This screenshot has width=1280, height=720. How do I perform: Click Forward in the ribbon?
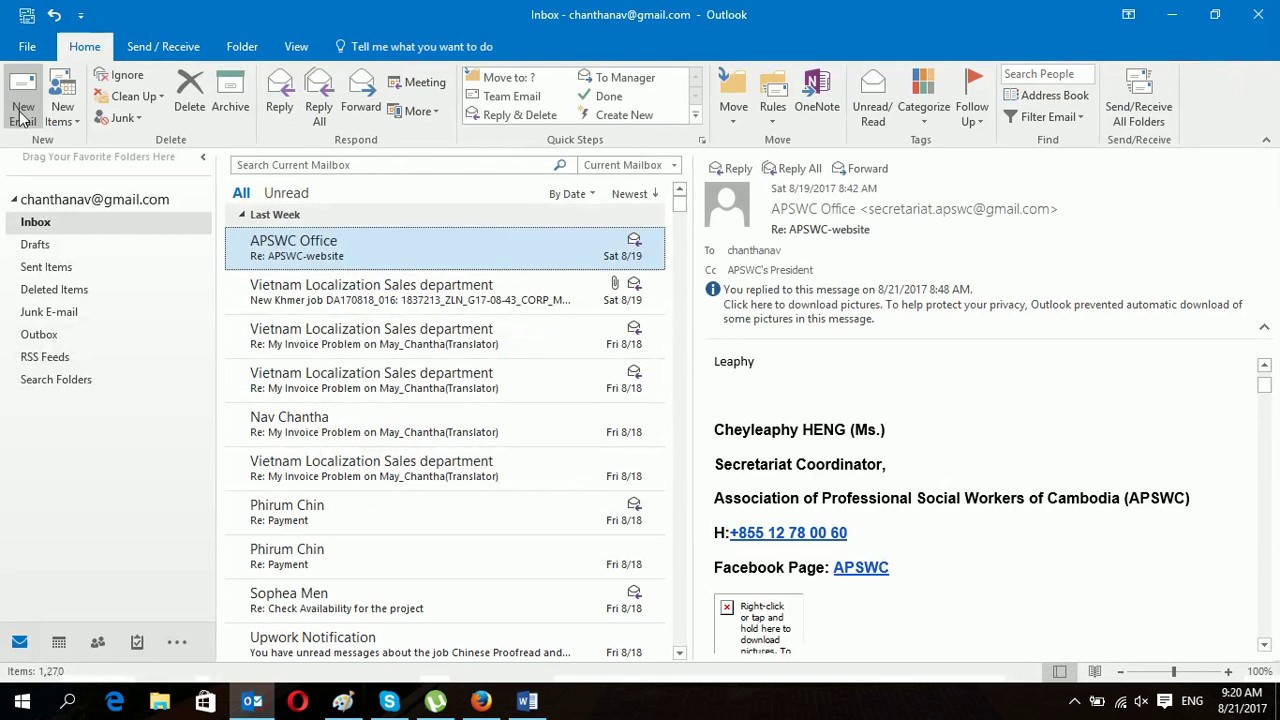(x=361, y=92)
